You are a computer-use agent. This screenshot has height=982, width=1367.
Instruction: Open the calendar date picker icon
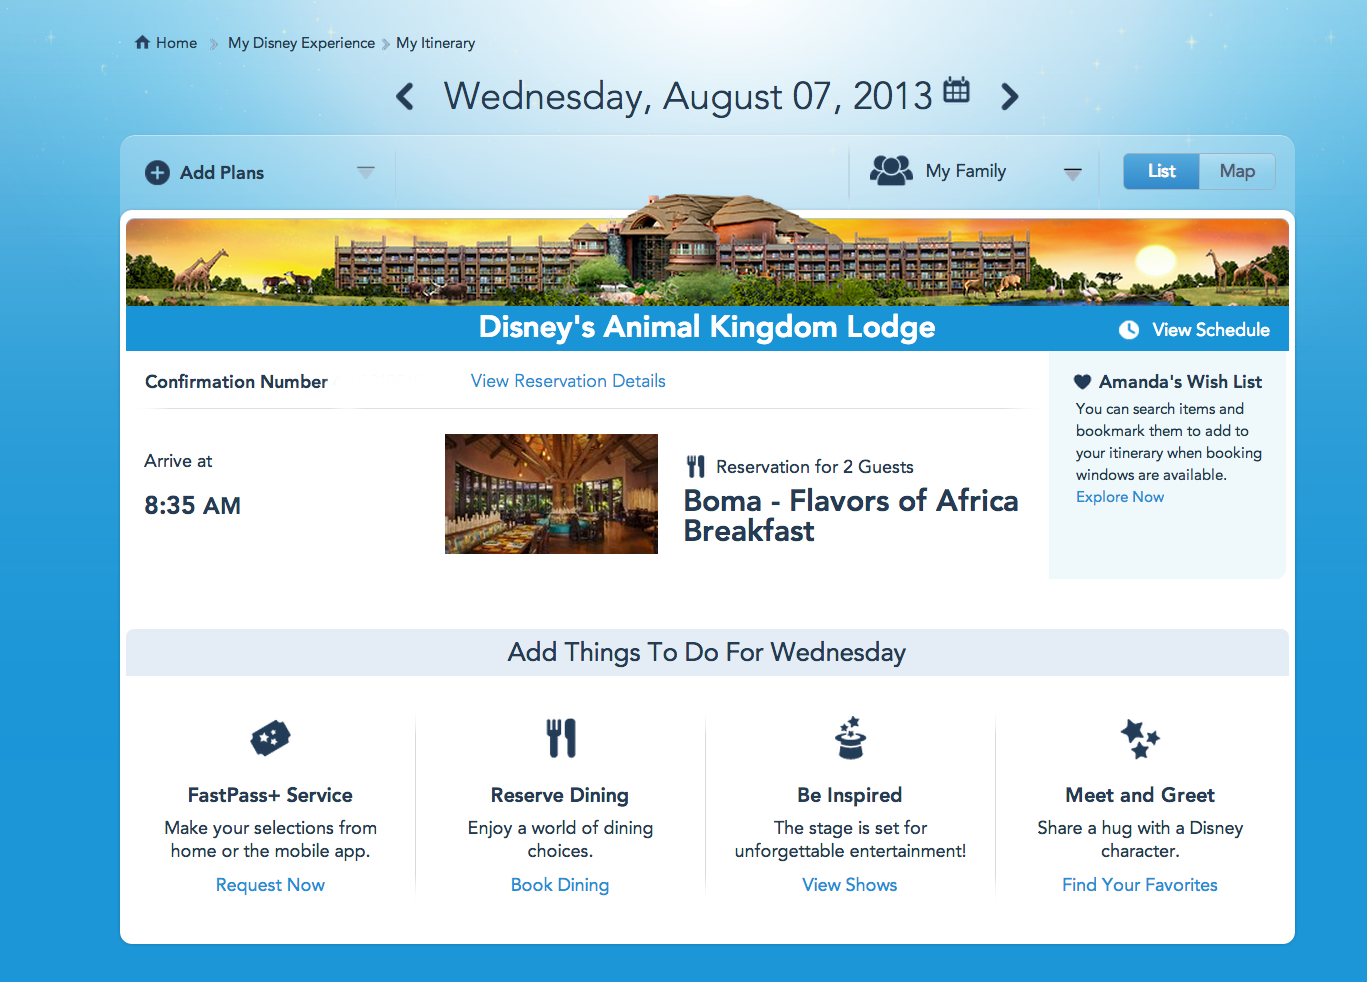click(956, 90)
